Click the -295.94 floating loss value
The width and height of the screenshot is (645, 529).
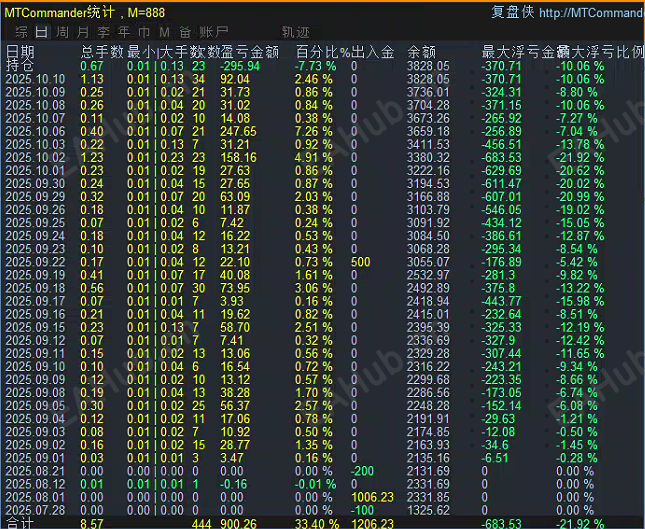[240, 66]
